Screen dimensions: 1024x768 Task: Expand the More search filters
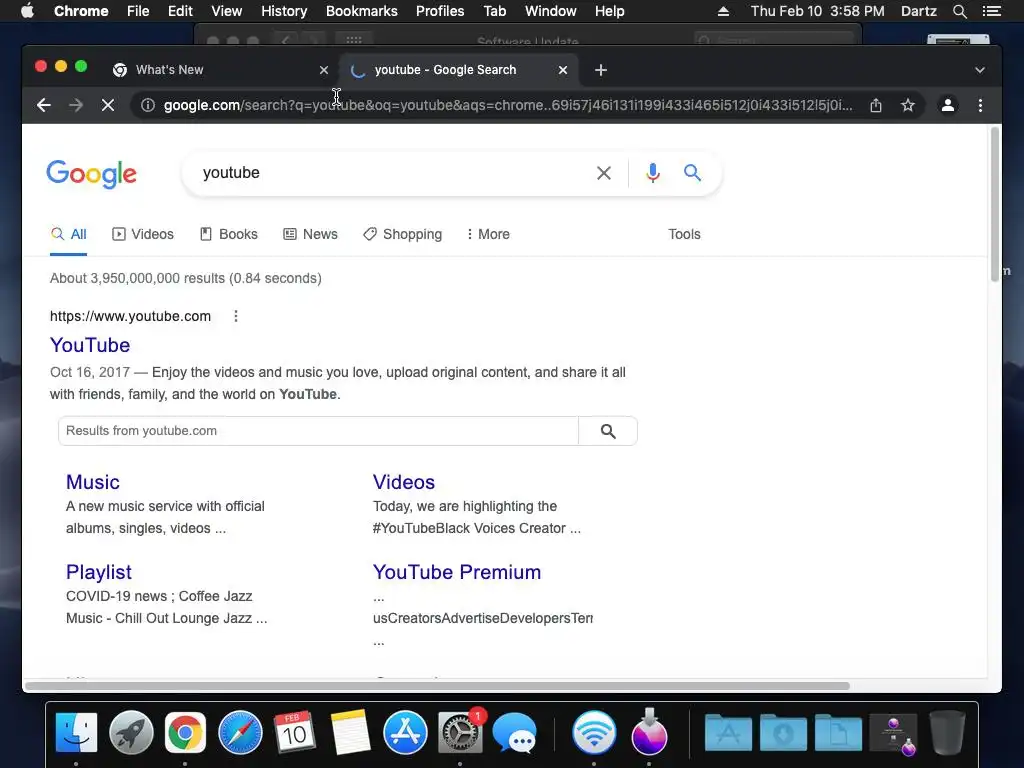488,234
